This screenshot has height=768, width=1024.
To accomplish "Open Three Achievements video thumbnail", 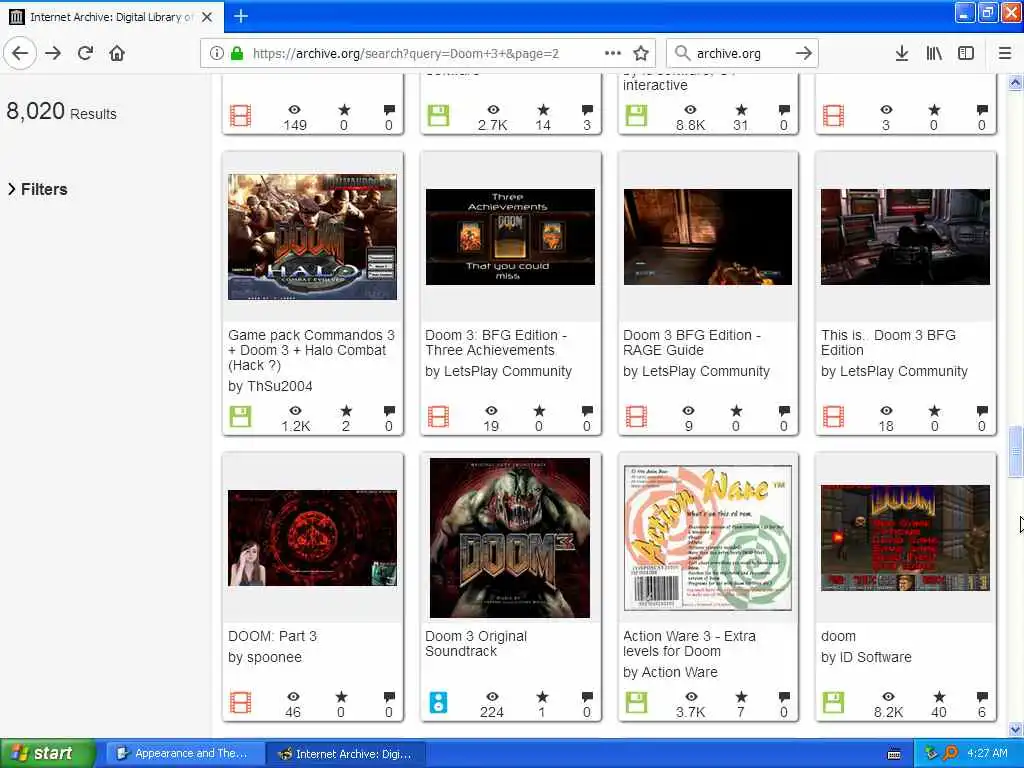I will [510, 236].
